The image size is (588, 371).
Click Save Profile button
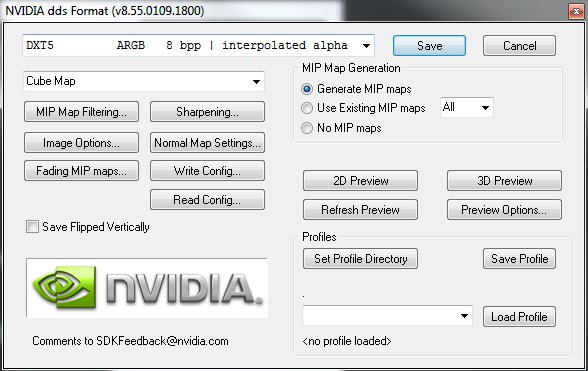coord(519,258)
